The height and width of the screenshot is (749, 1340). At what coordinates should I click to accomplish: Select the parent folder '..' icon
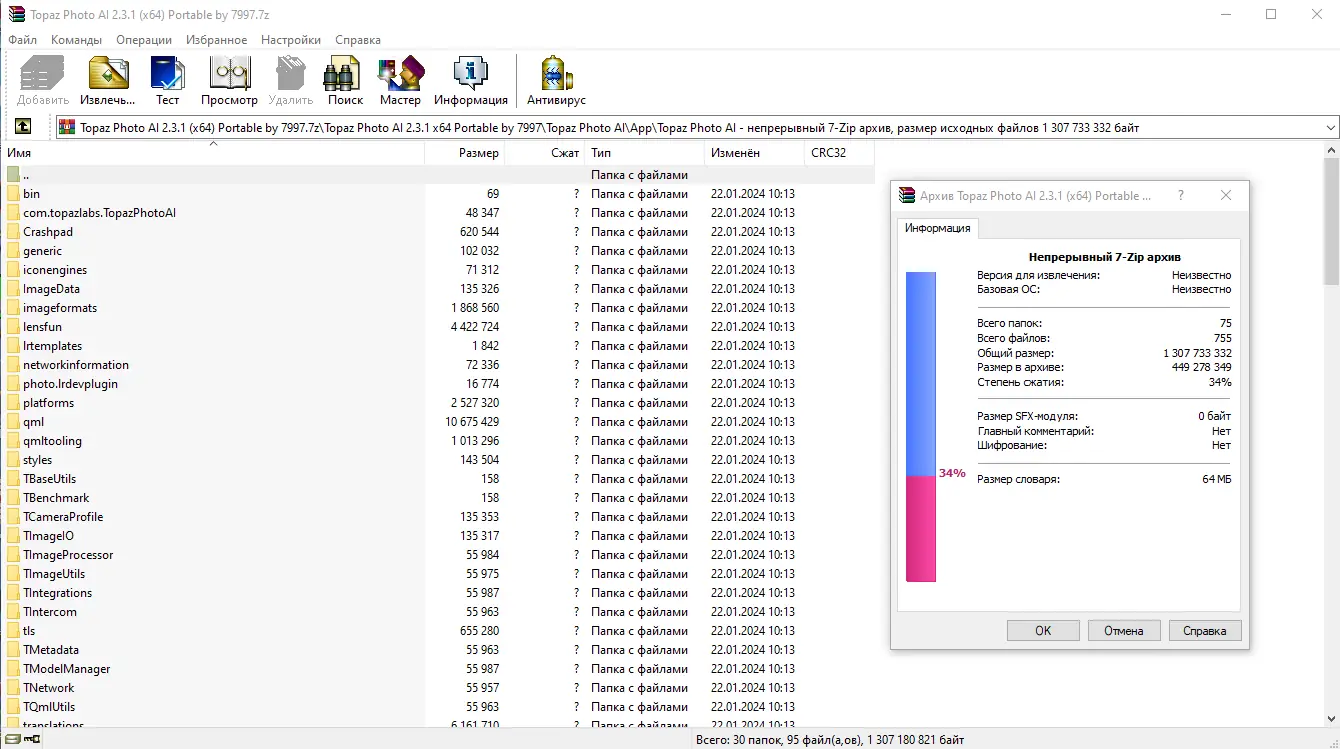point(13,174)
